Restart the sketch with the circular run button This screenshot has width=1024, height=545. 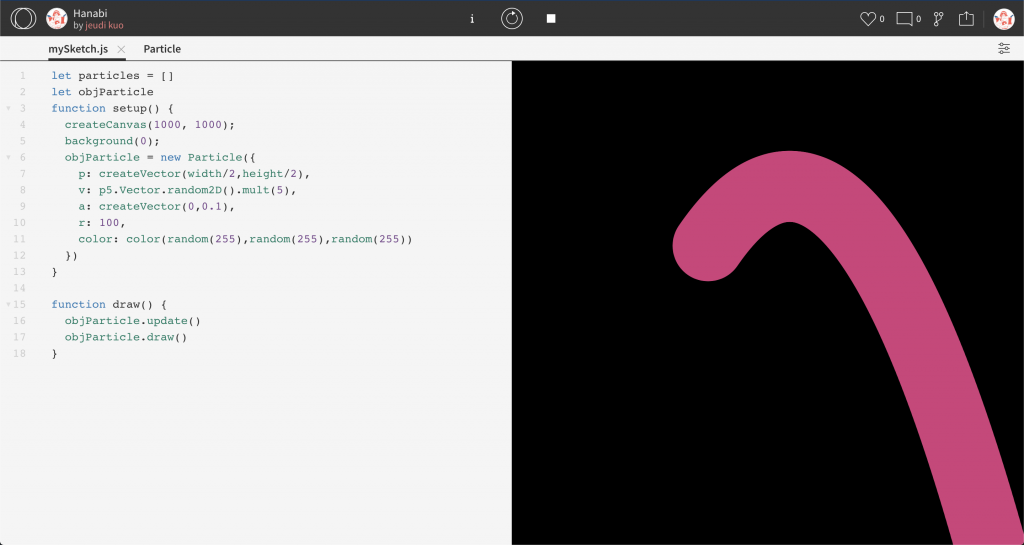(512, 18)
